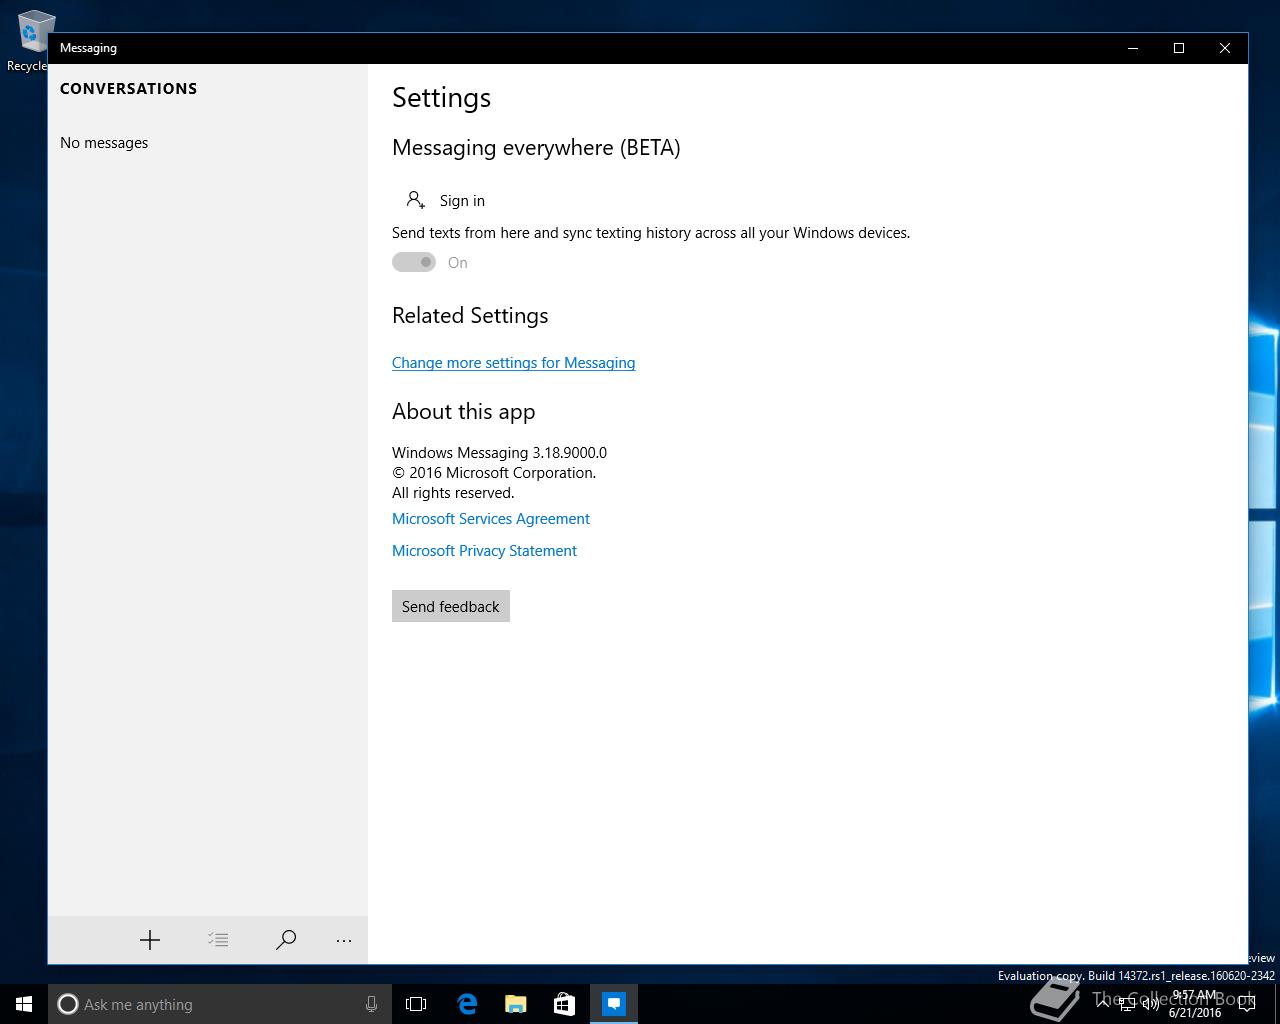
Task: Click the CONVERSATIONS header
Action: [129, 89]
